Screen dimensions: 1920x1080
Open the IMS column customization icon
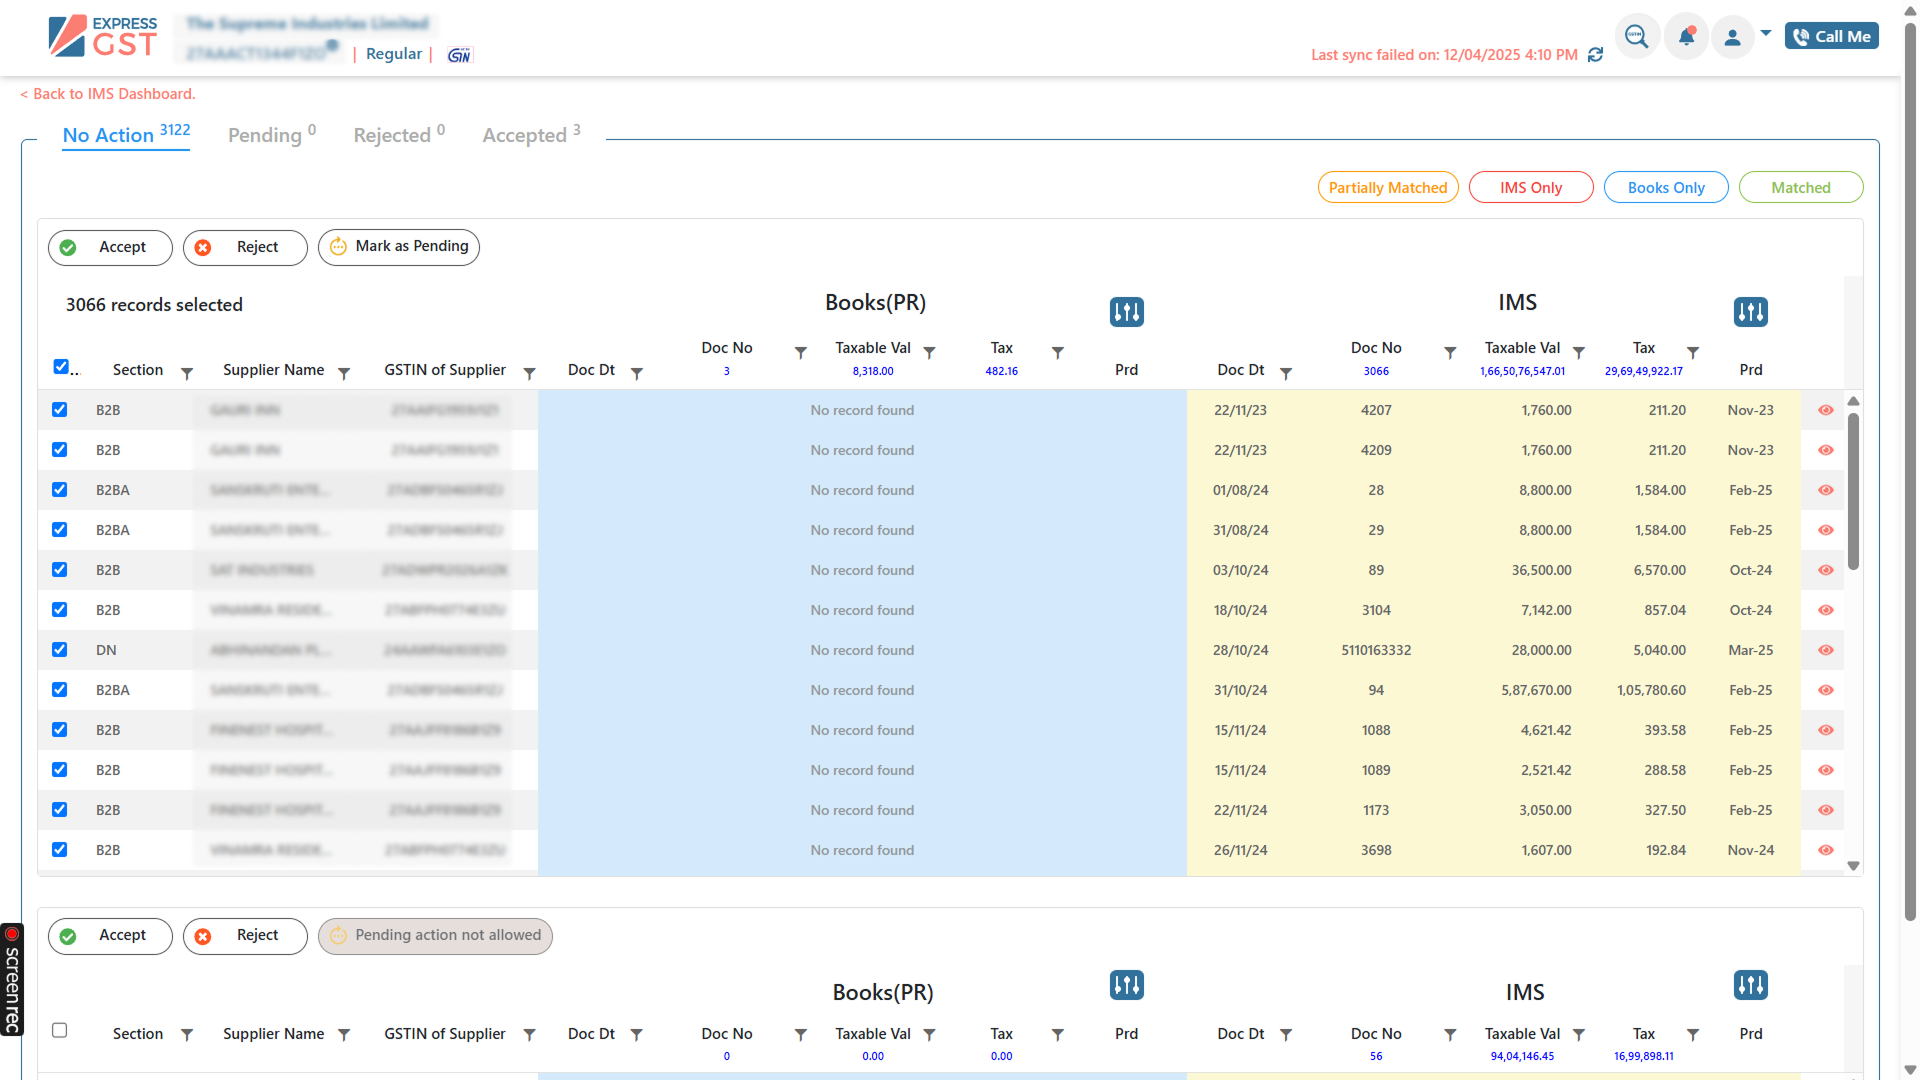(1750, 311)
